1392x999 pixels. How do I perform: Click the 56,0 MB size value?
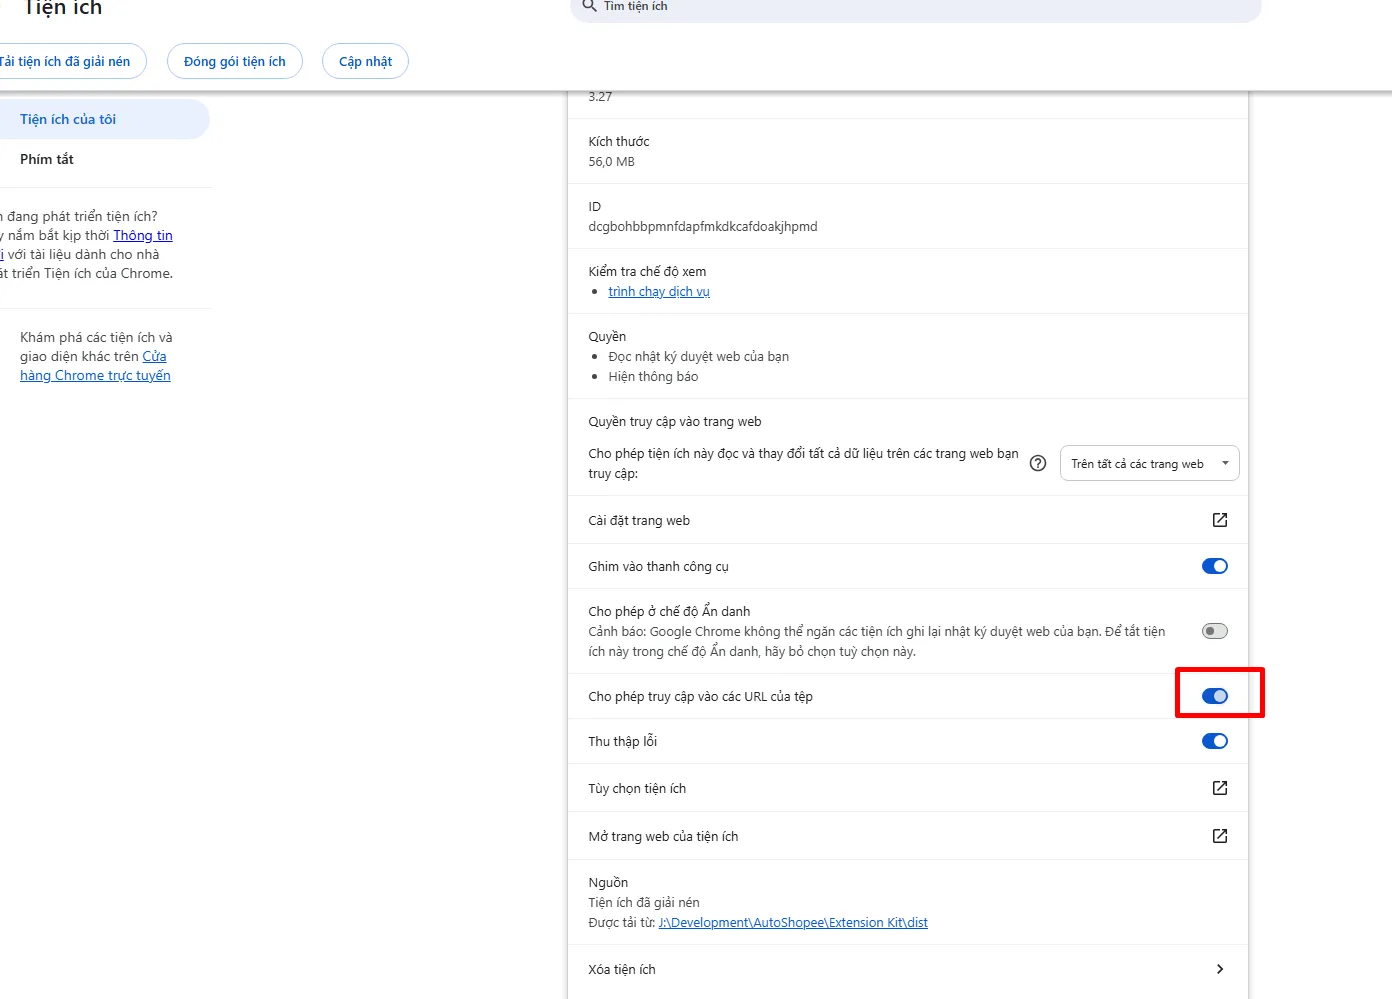point(611,161)
